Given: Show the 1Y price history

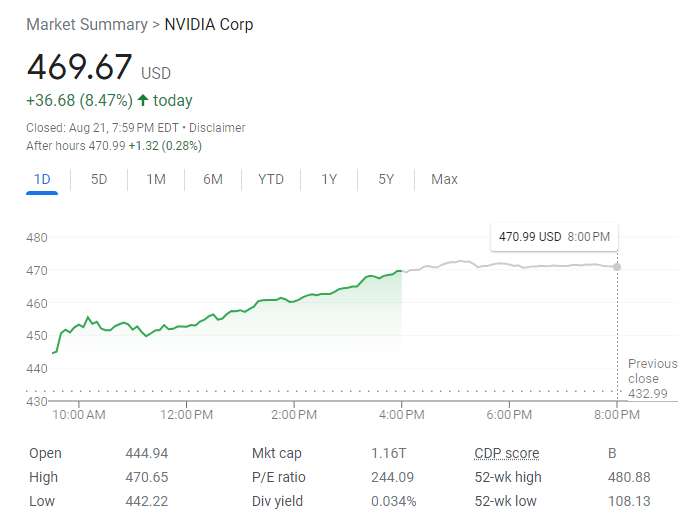Looking at the screenshot, I should pyautogui.click(x=329, y=179).
